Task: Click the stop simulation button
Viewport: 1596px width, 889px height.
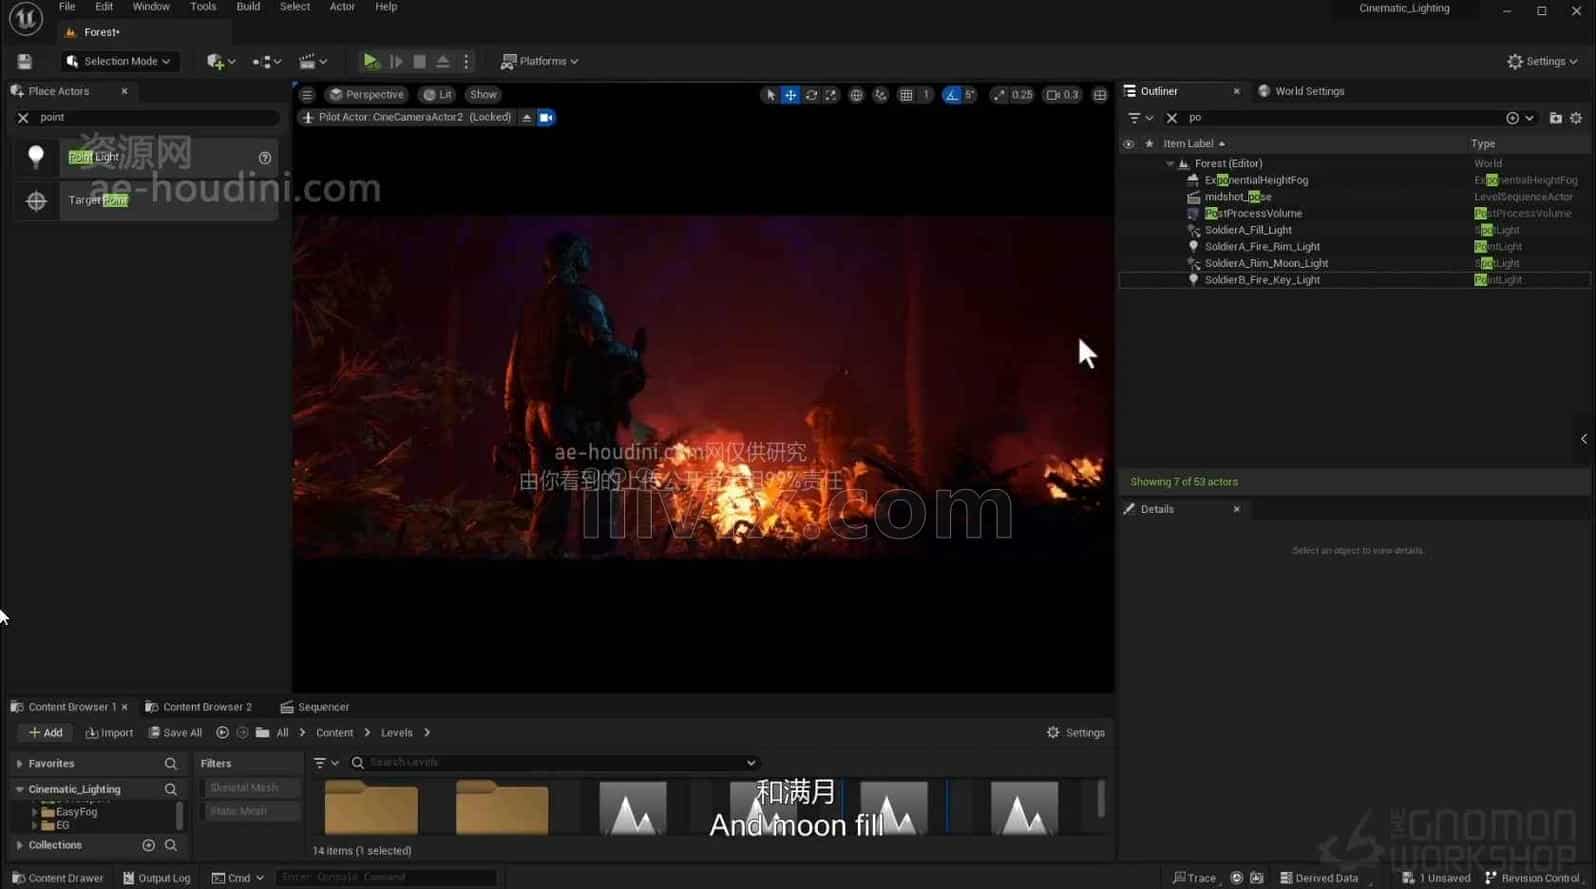Action: pyautogui.click(x=419, y=61)
